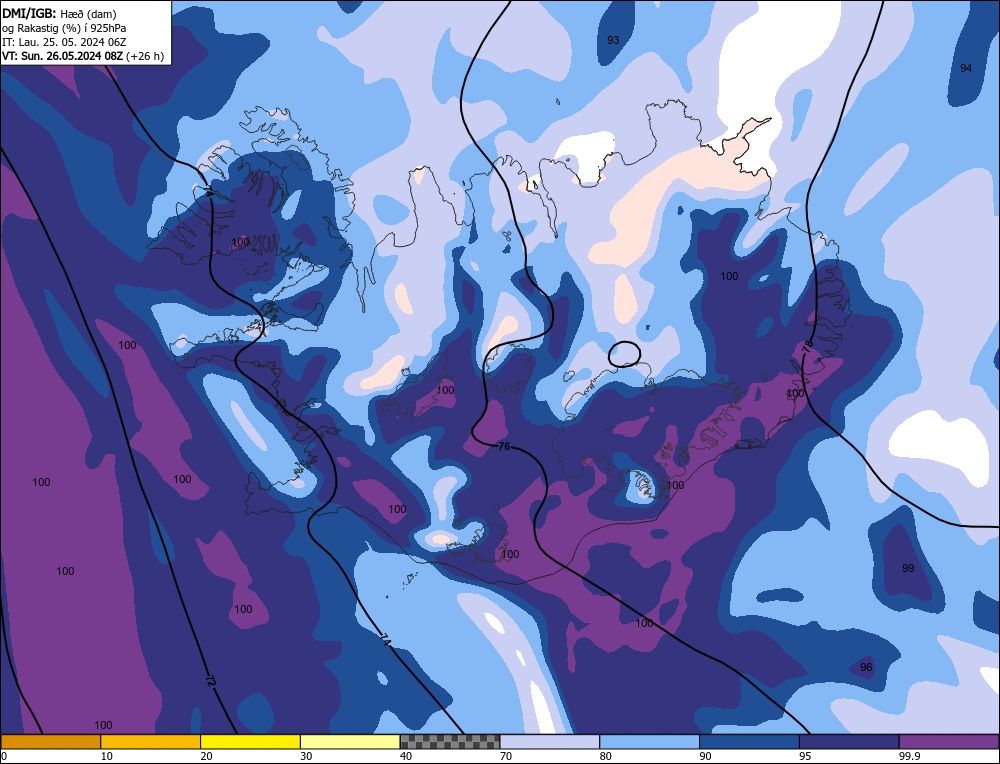Select the "og Rakastig (%) í 925hPa" line
This screenshot has height=764, width=1000.
tap(64, 28)
